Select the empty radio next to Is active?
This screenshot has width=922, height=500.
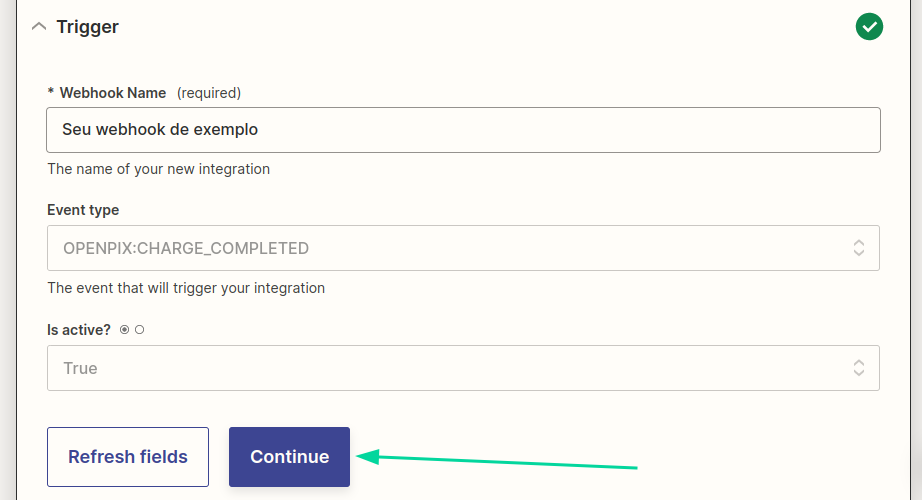139,329
